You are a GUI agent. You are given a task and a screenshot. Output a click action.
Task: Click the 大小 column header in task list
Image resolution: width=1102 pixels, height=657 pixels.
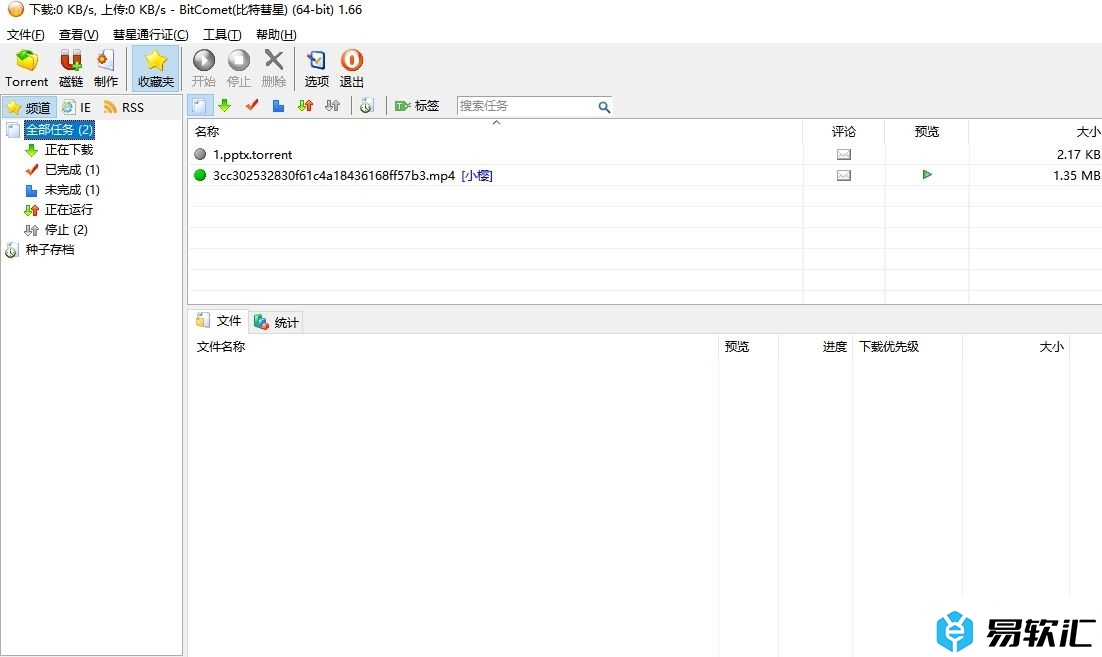point(1035,131)
